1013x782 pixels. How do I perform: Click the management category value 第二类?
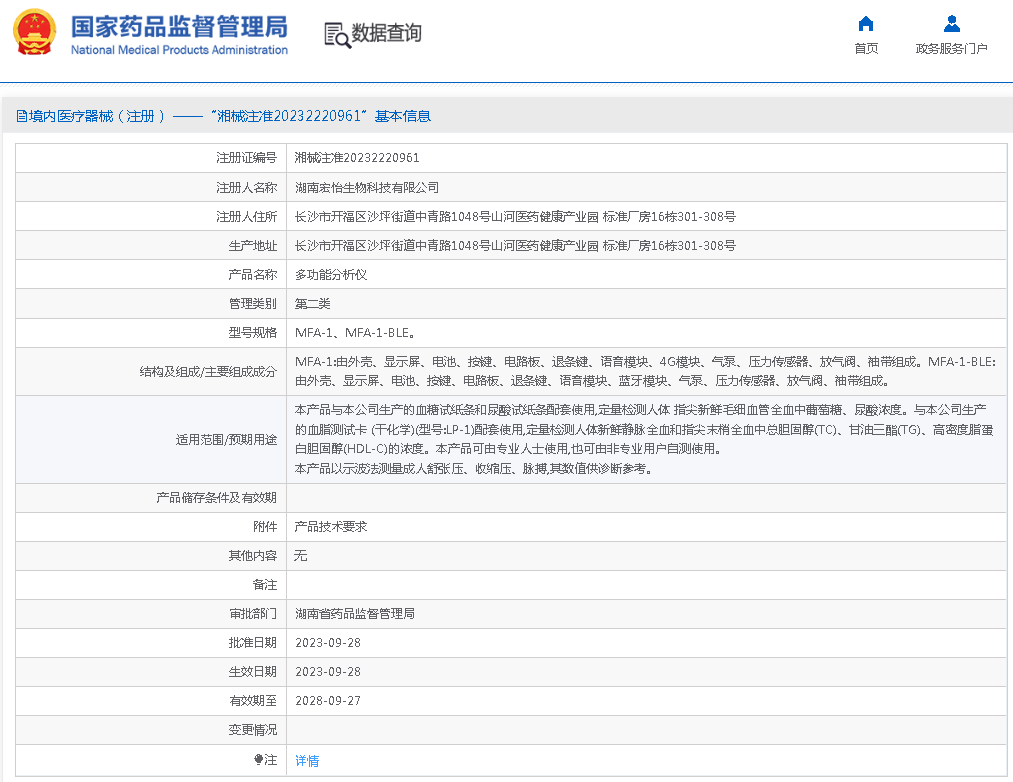point(313,303)
